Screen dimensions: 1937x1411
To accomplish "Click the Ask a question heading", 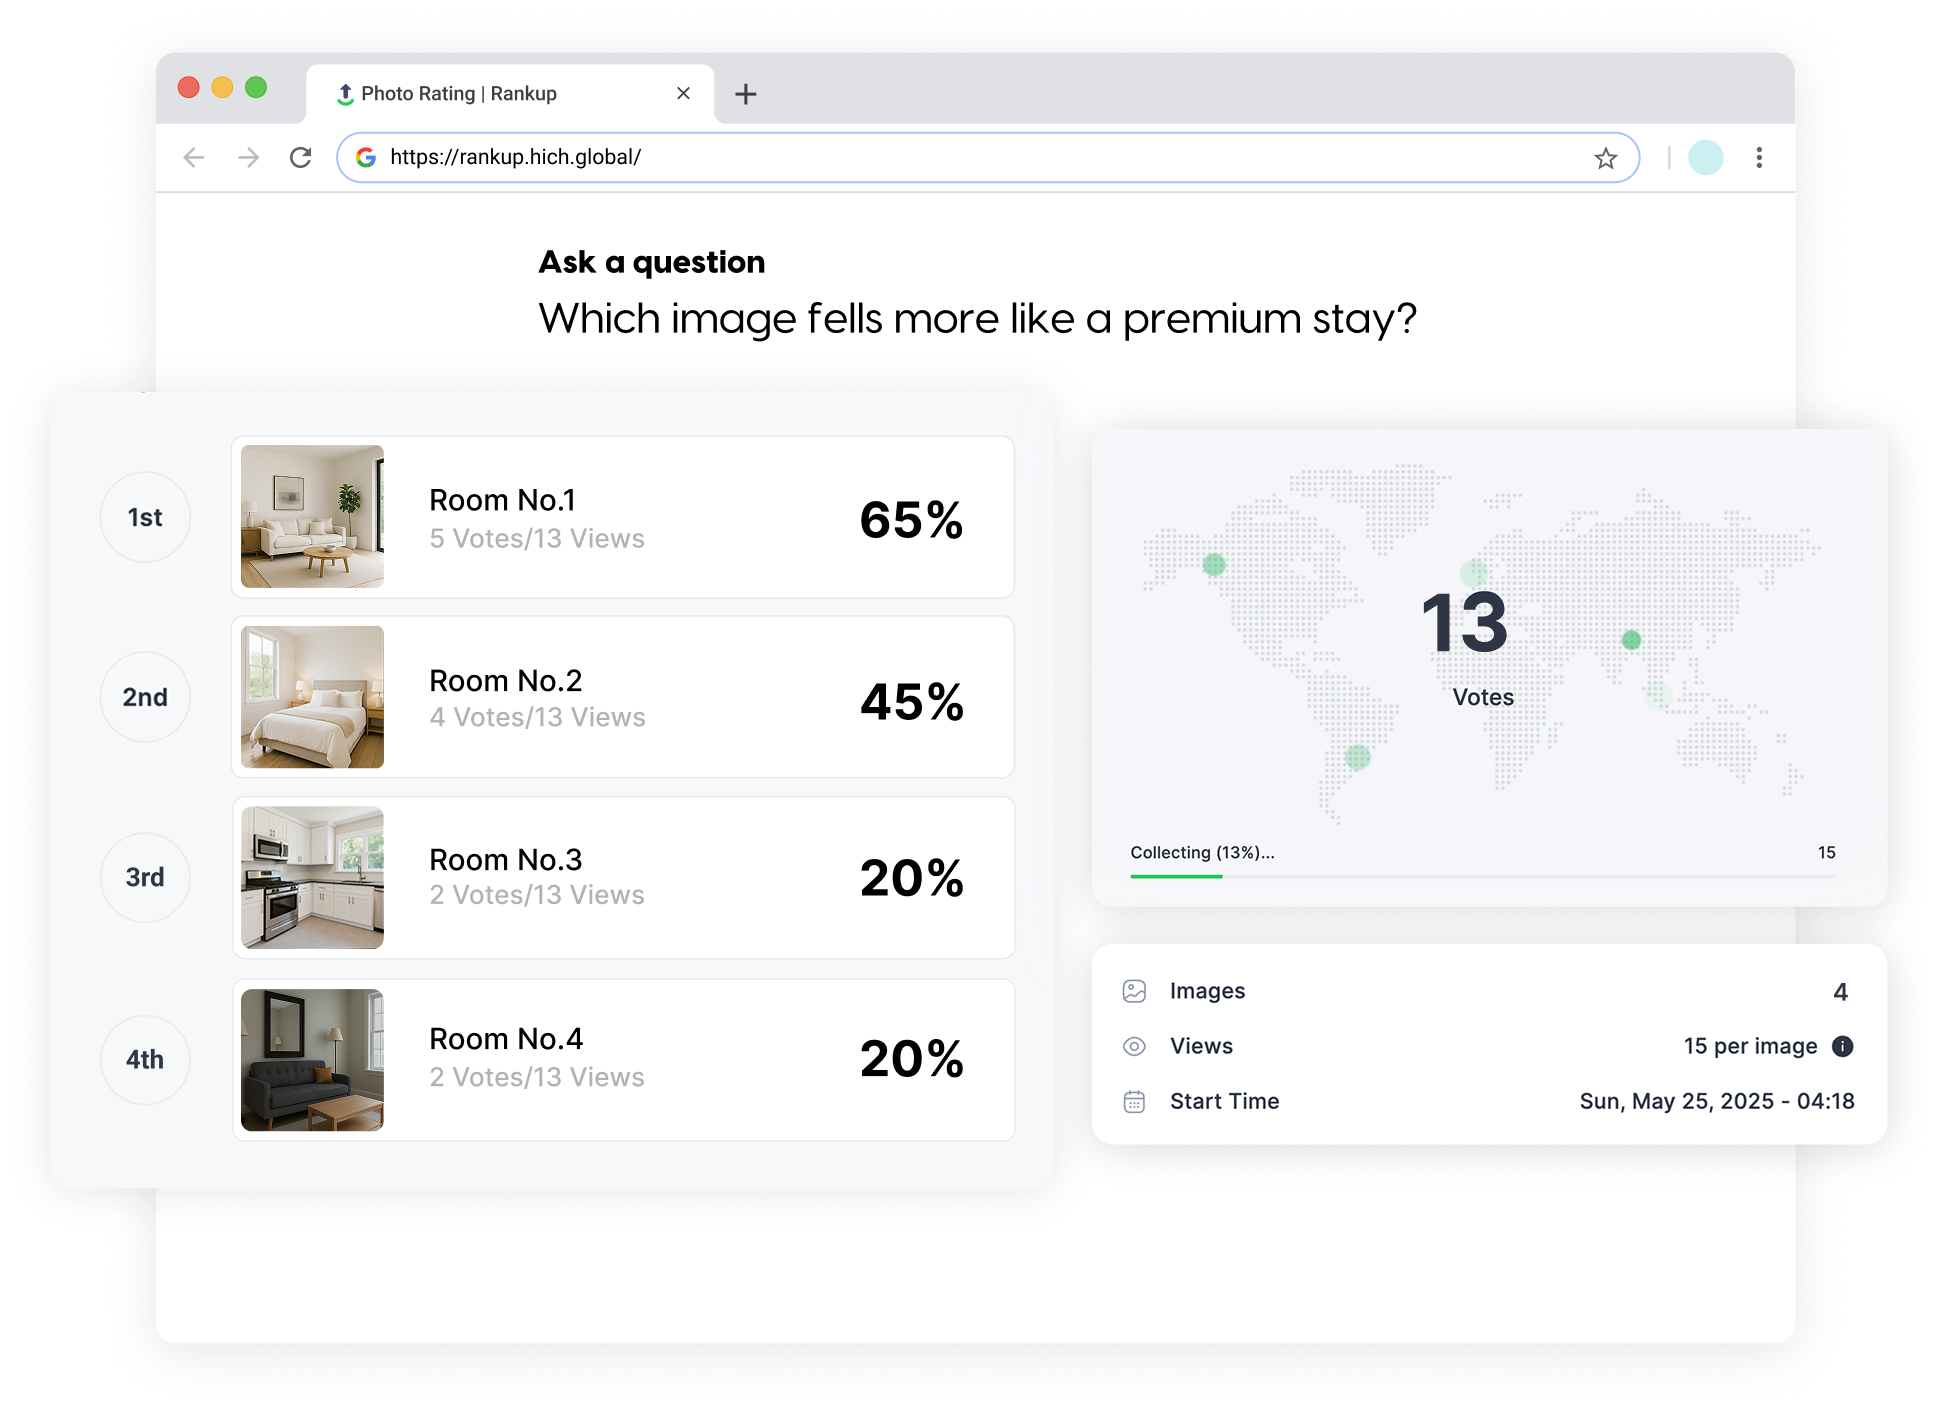I will pyautogui.click(x=652, y=262).
